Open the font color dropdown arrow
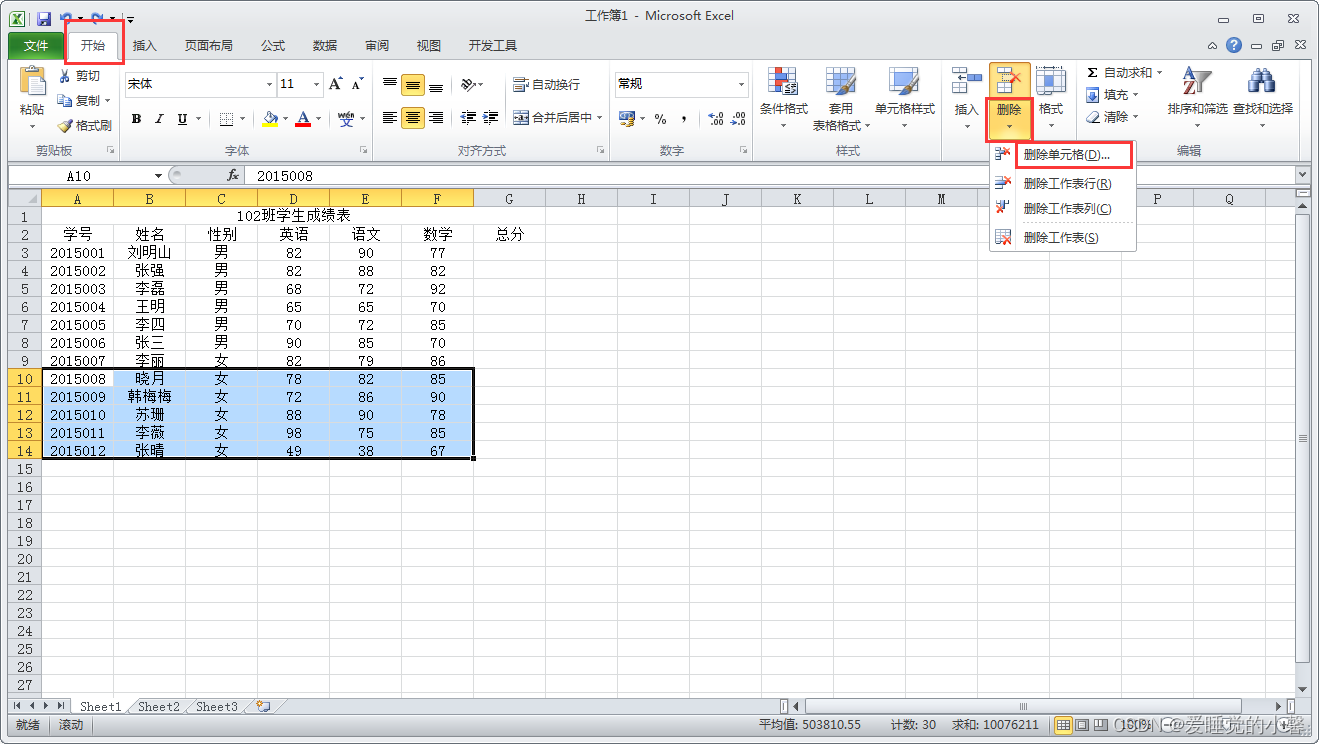This screenshot has width=1319, height=744. (319, 119)
